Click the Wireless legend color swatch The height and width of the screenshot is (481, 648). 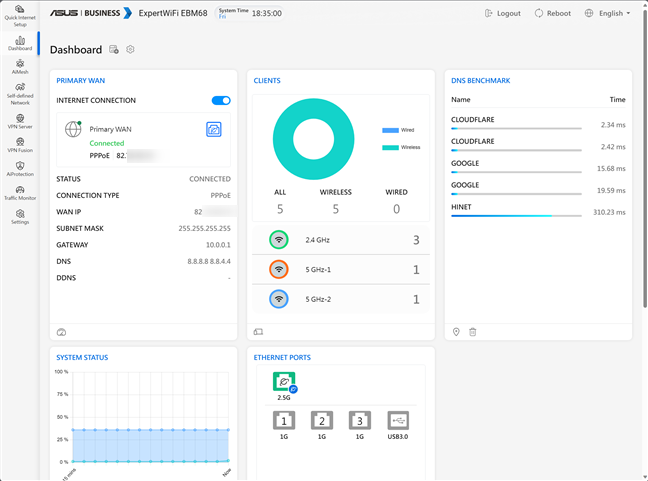tap(390, 148)
